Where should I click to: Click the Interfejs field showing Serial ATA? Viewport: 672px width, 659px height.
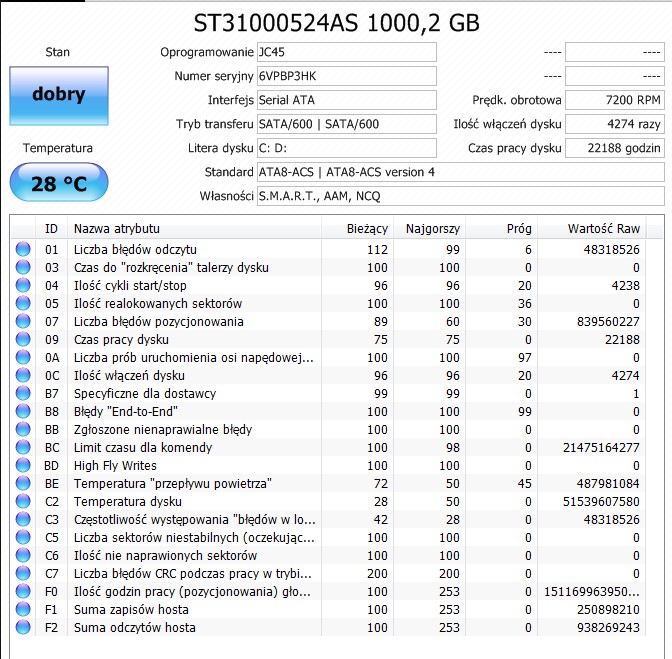click(x=347, y=100)
